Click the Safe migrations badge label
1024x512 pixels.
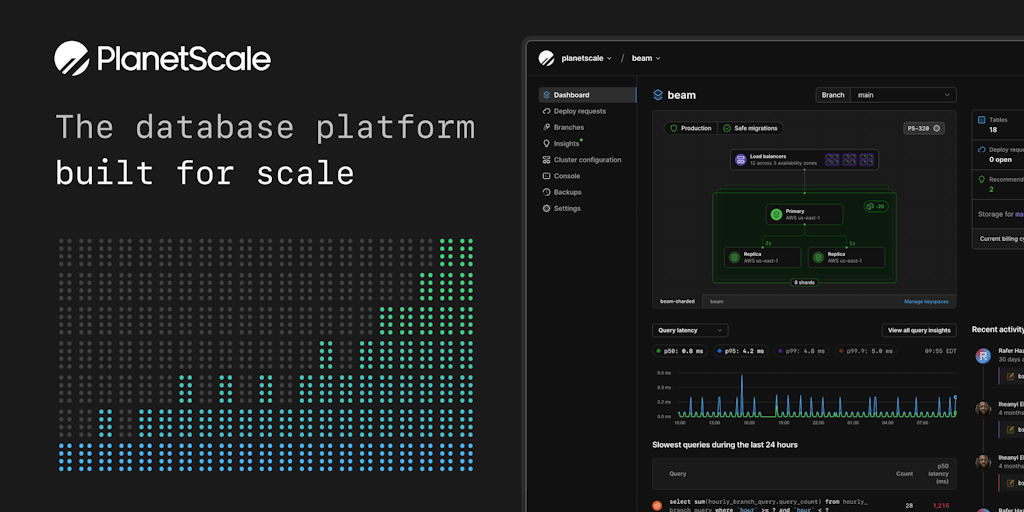click(x=756, y=129)
